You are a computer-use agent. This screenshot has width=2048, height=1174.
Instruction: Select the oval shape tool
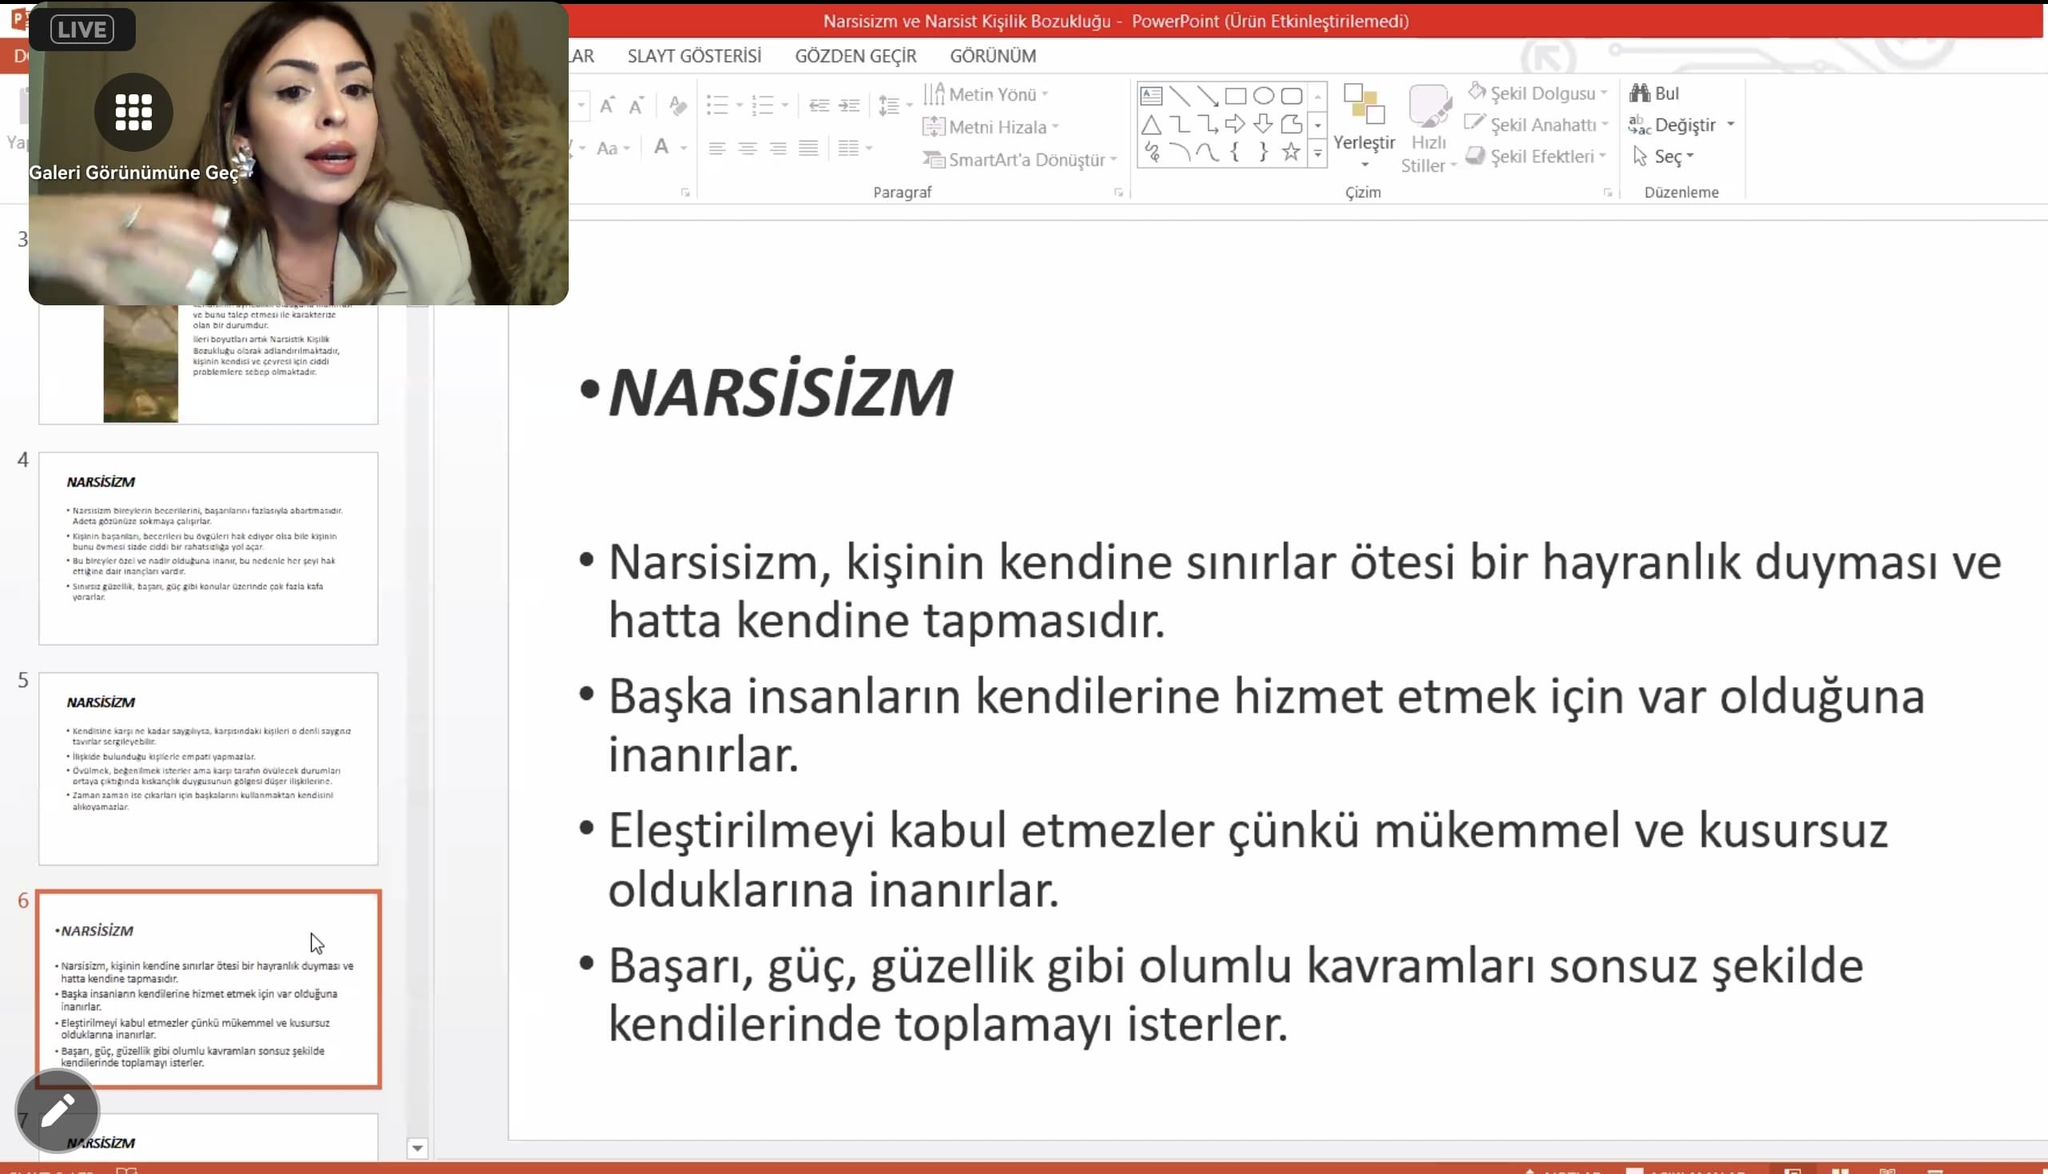tap(1263, 96)
